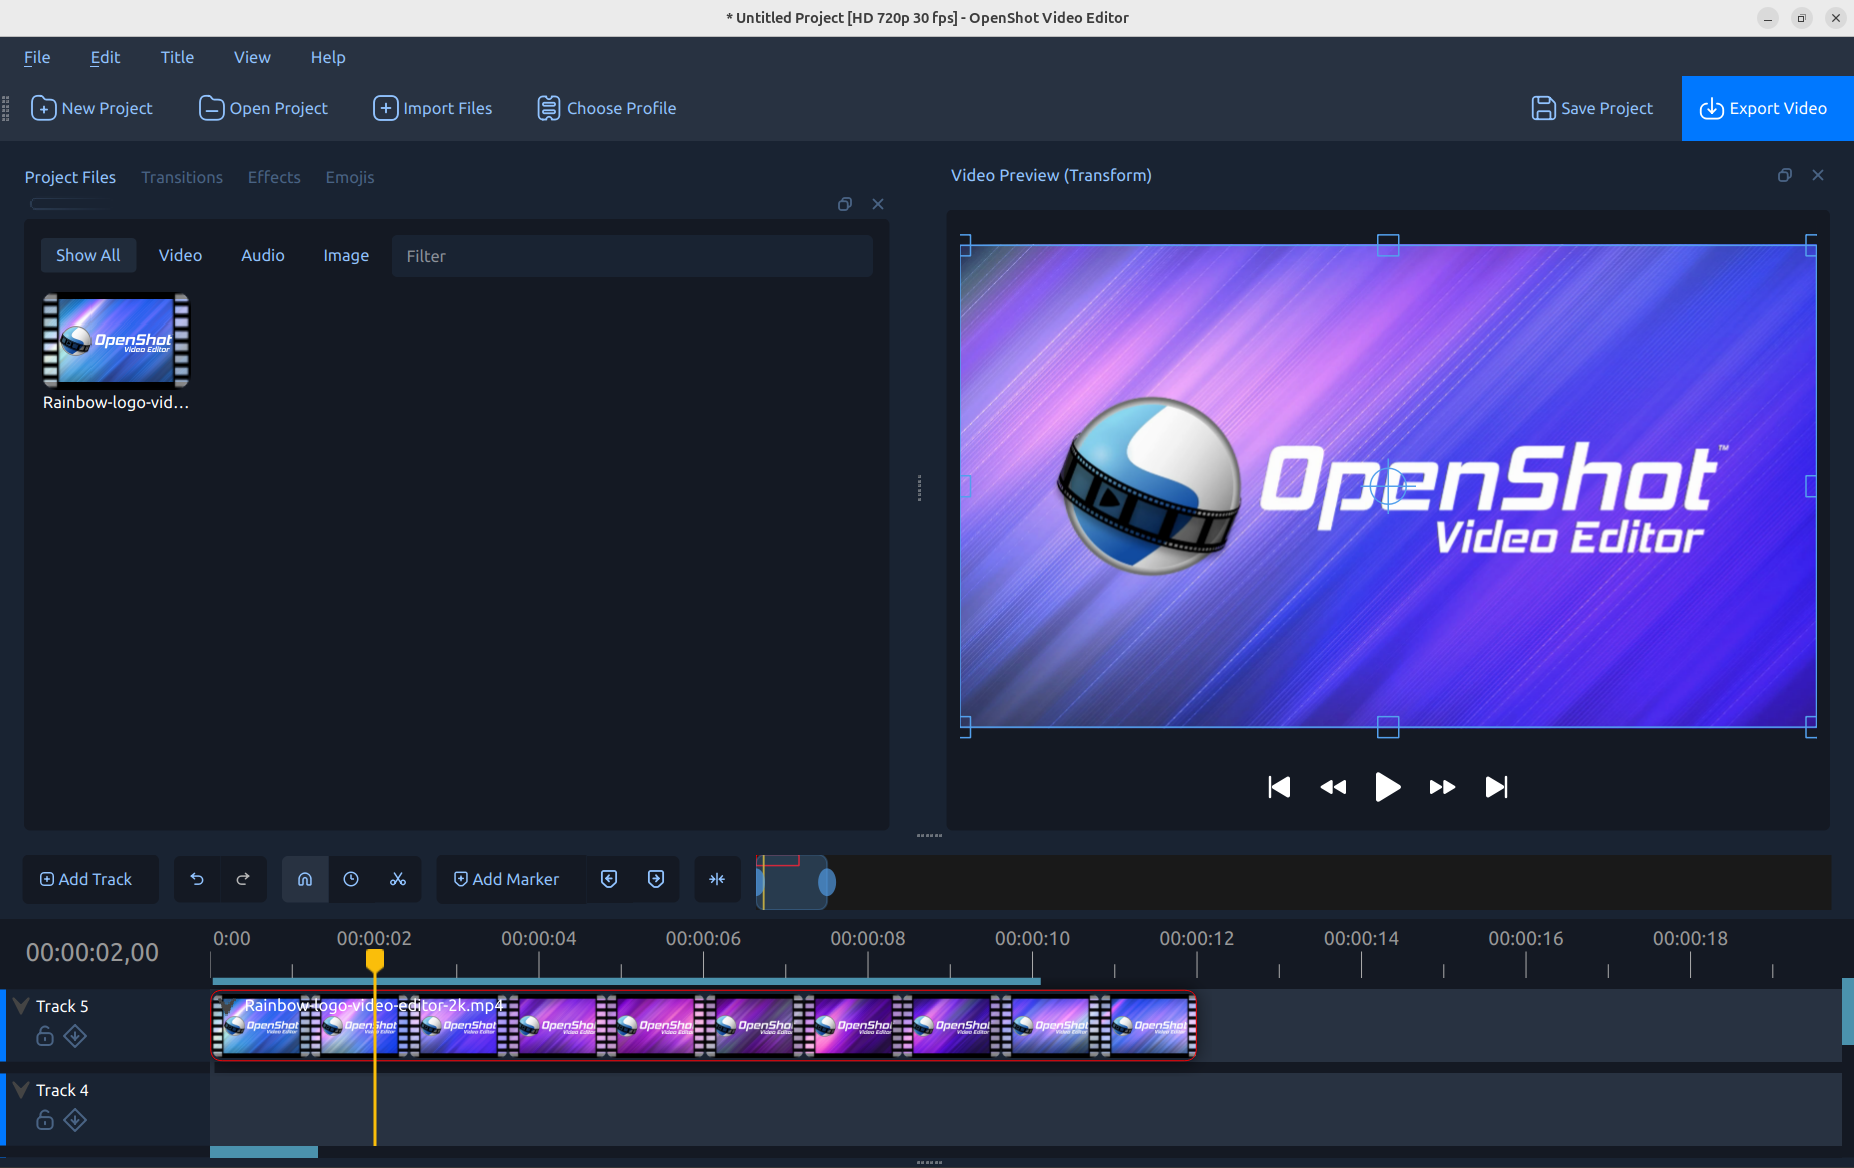The height and width of the screenshot is (1168, 1854).
Task: Switch the file filter to Video only
Action: point(180,255)
